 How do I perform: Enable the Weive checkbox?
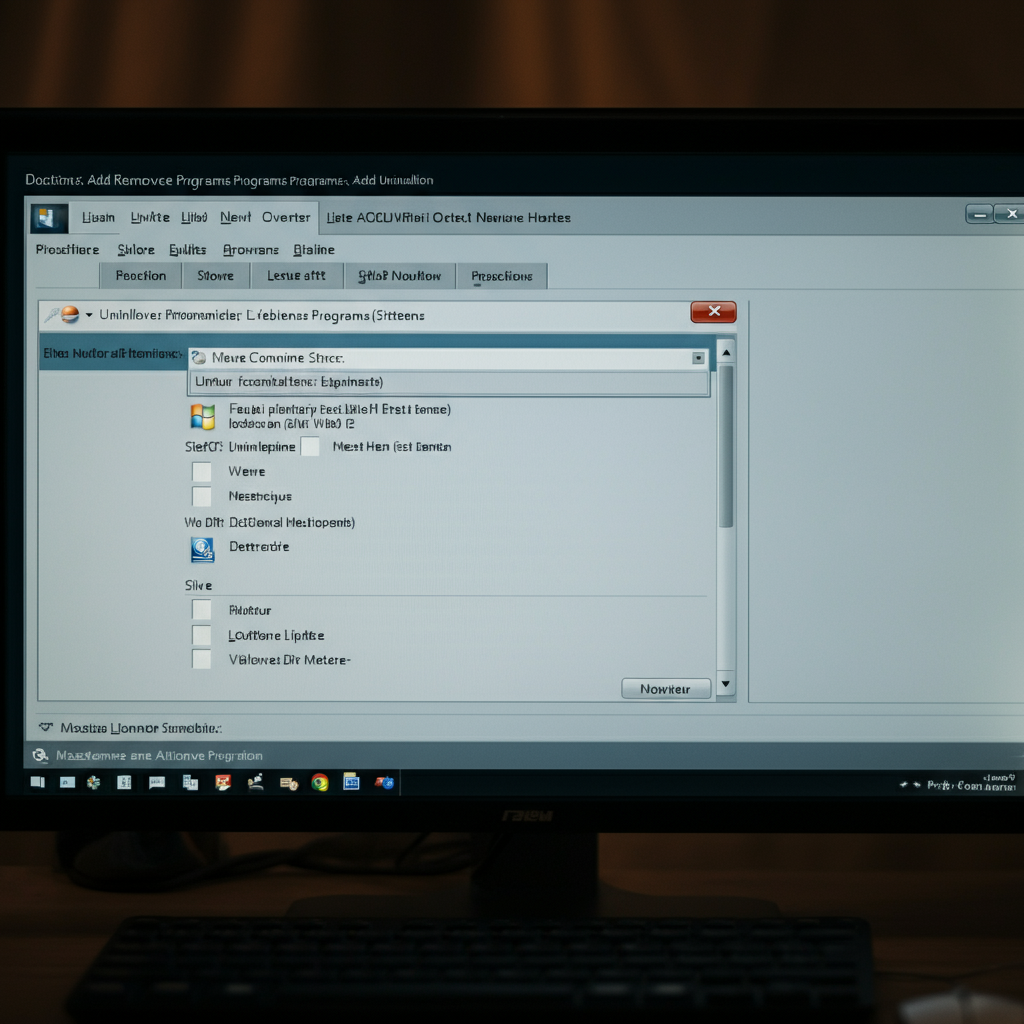pyautogui.click(x=202, y=471)
